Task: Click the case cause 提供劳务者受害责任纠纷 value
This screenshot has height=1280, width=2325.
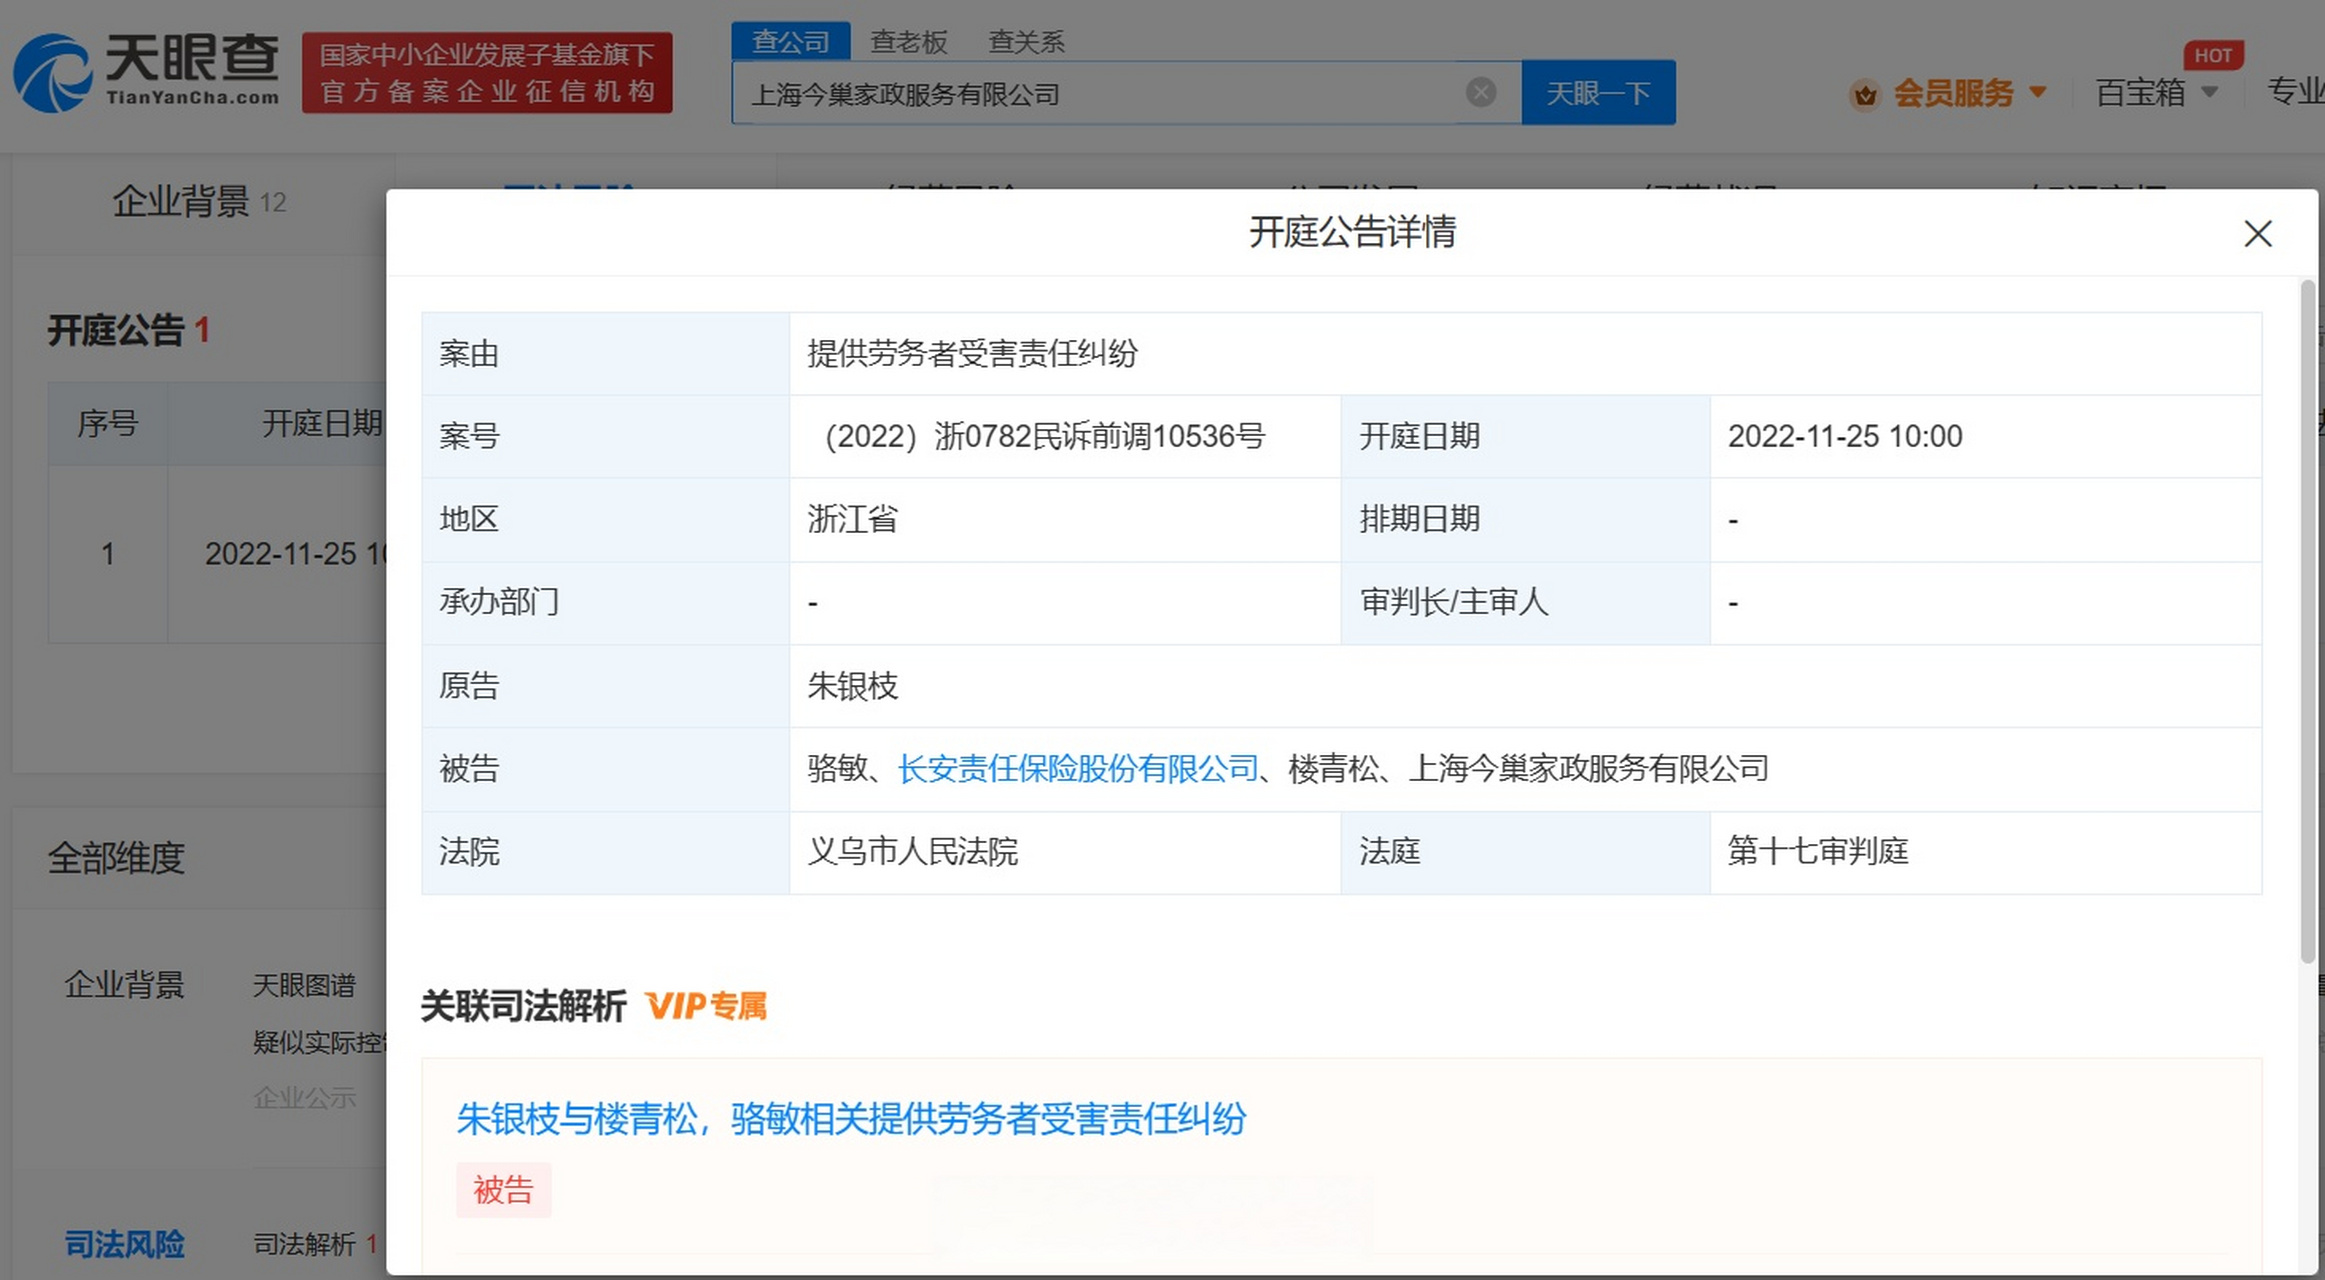Action: click(973, 353)
